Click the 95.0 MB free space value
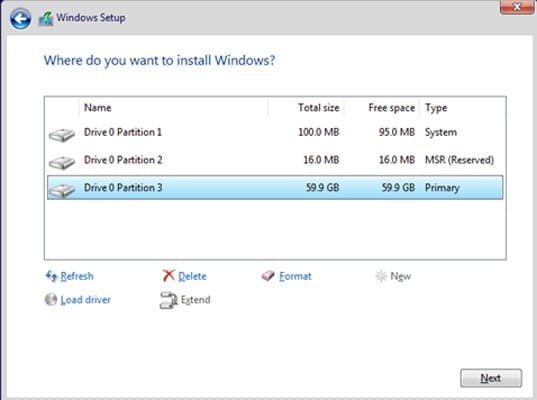Image resolution: width=537 pixels, height=400 pixels. (x=397, y=132)
